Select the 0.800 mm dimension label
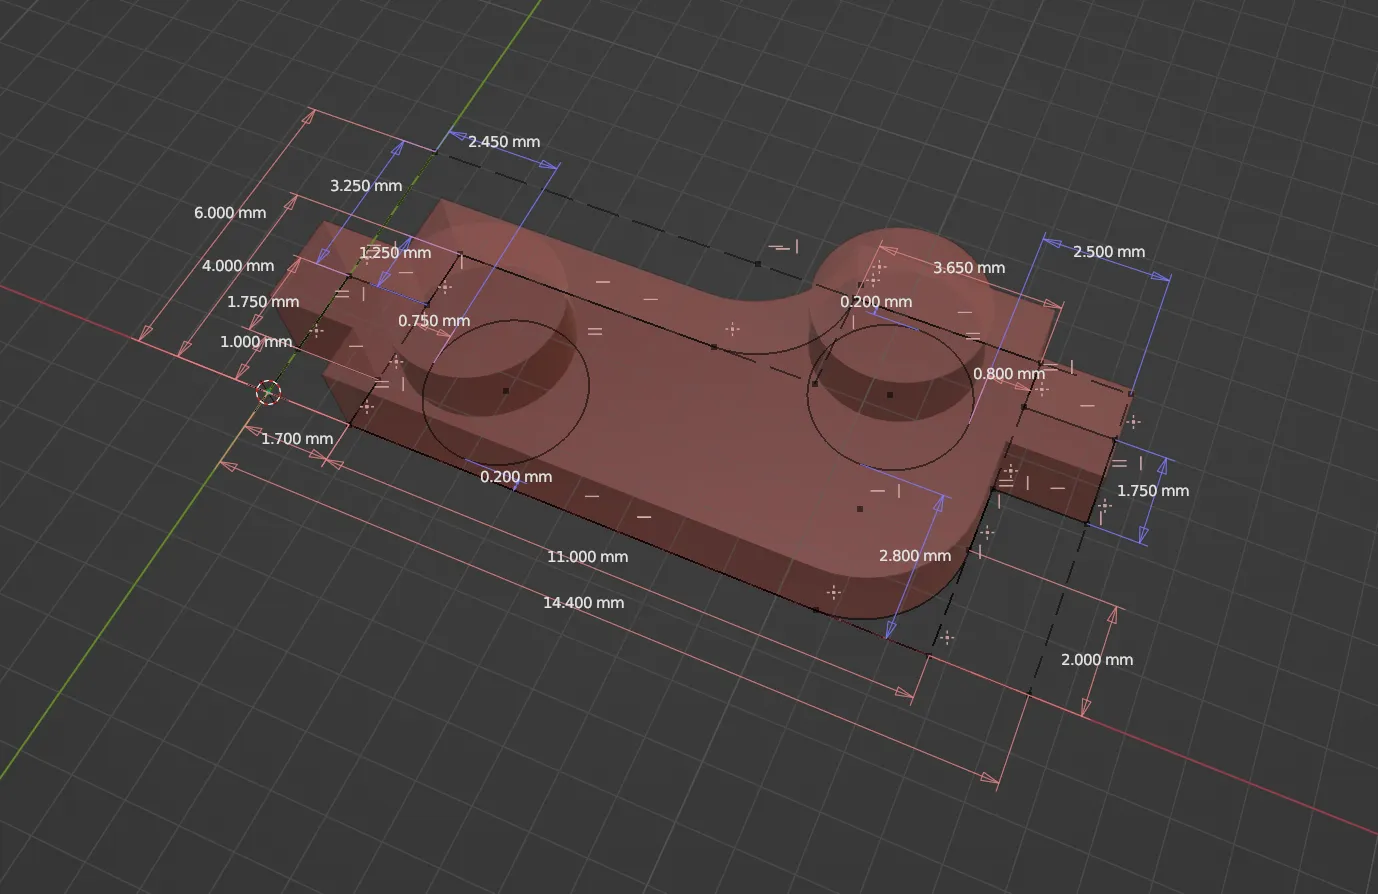This screenshot has height=894, width=1378. tap(1009, 374)
